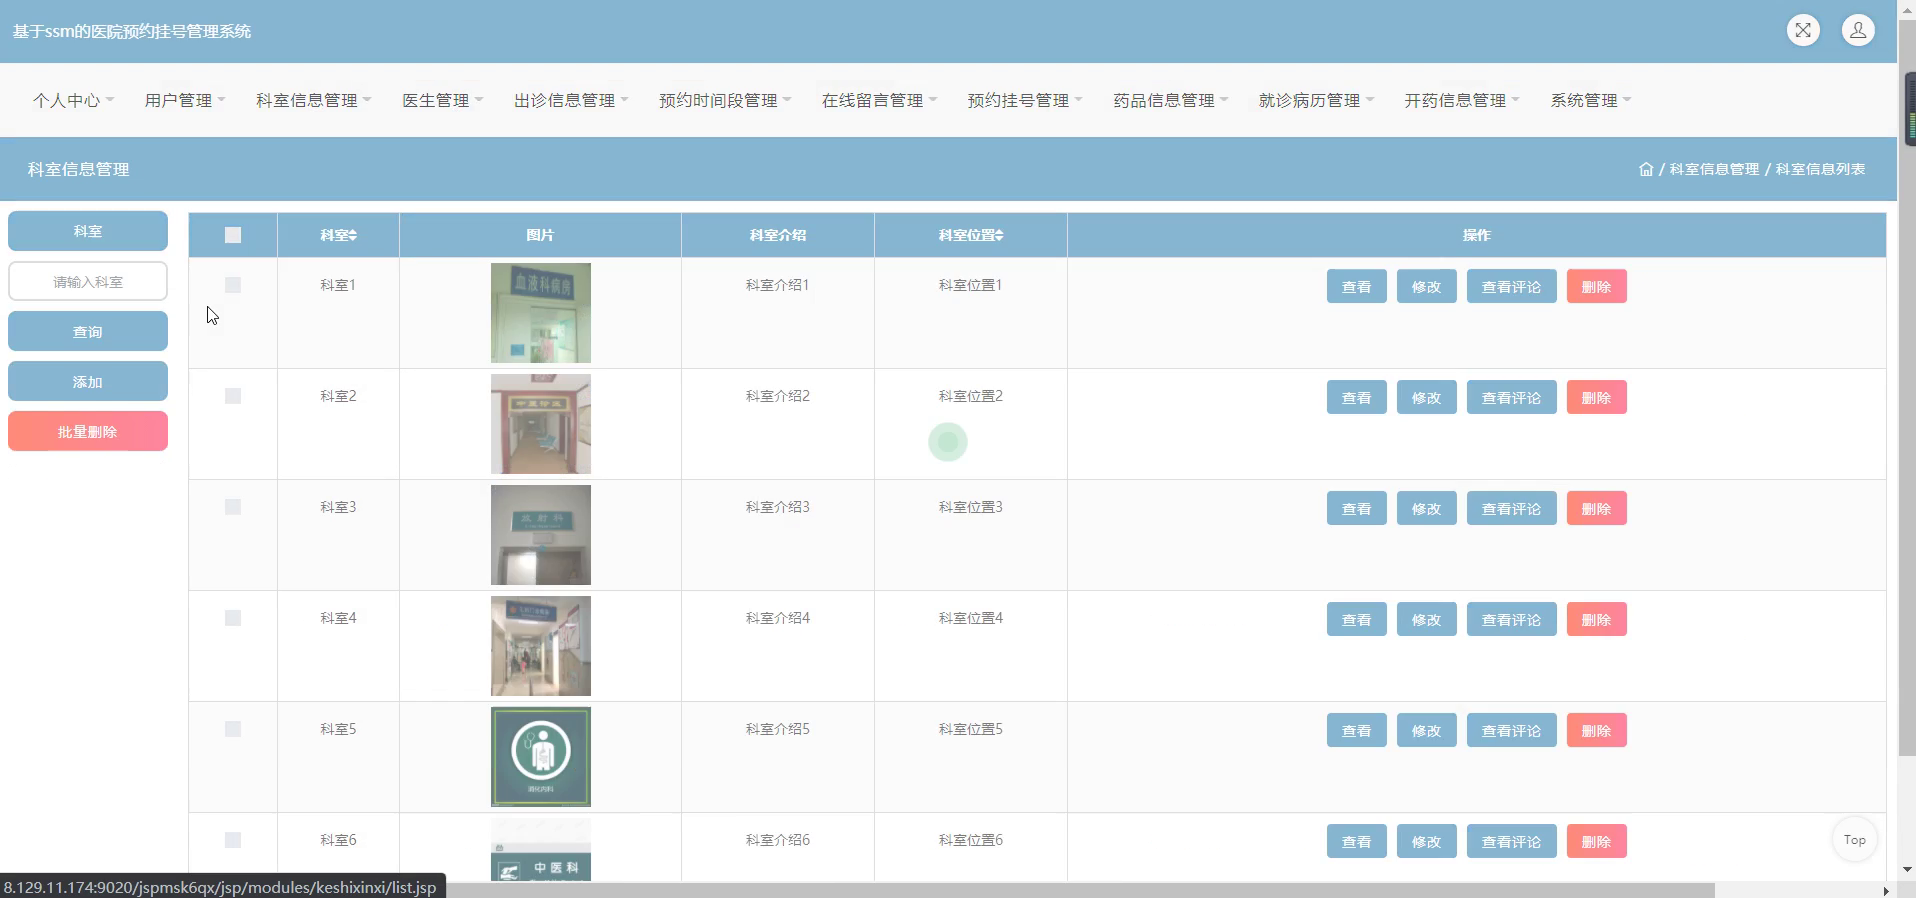Sort table by 科室 column arrow

click(353, 235)
